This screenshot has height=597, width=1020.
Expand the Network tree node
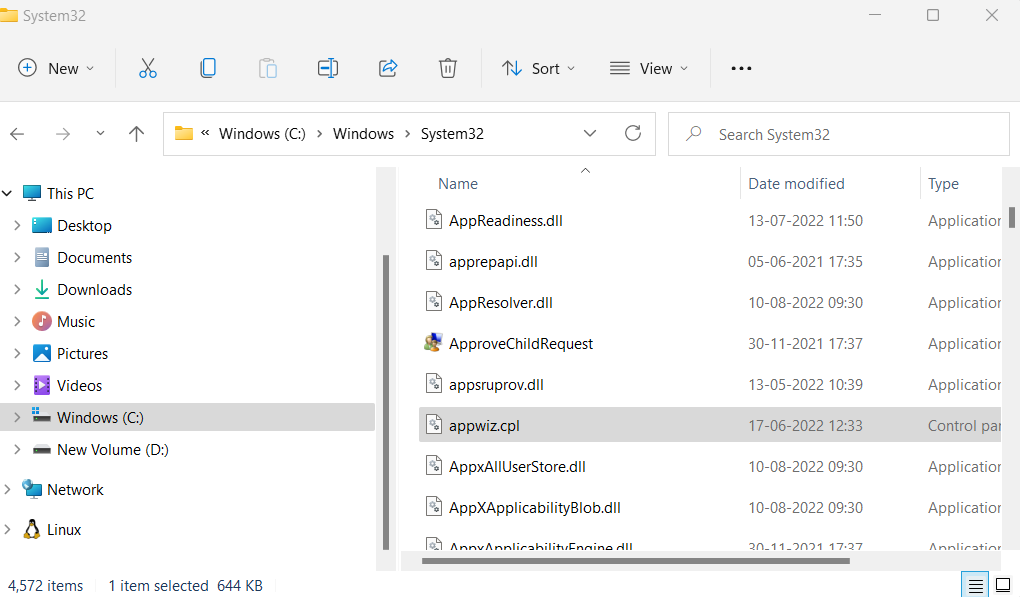[7, 489]
